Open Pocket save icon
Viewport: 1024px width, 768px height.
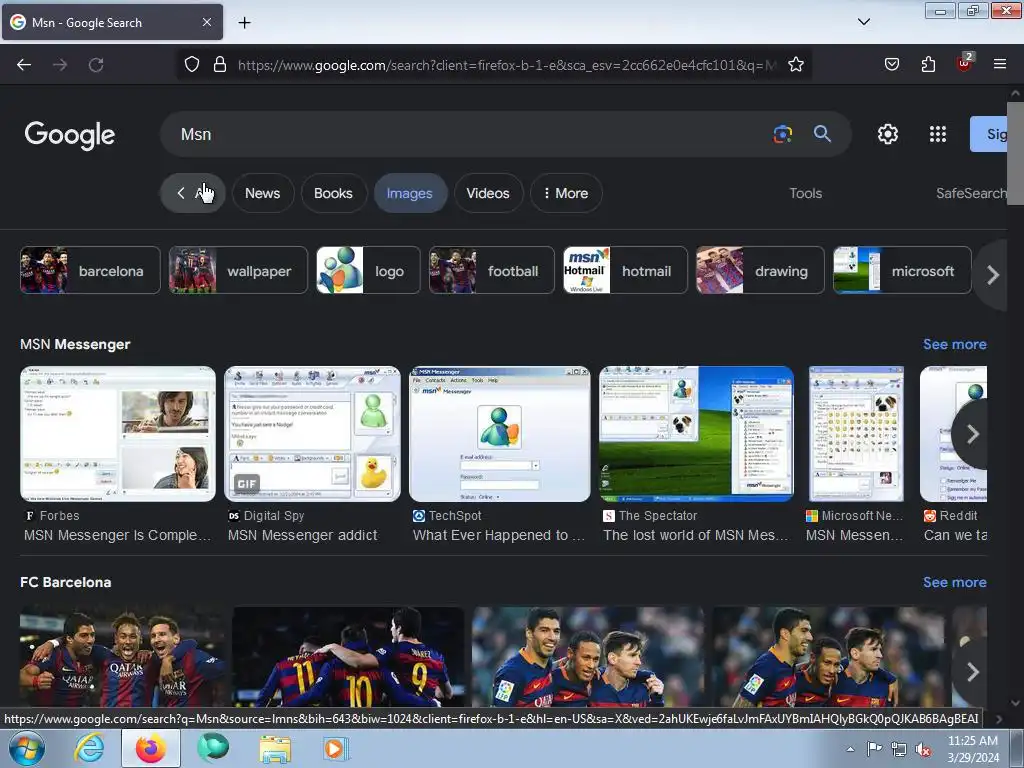pyautogui.click(x=891, y=64)
